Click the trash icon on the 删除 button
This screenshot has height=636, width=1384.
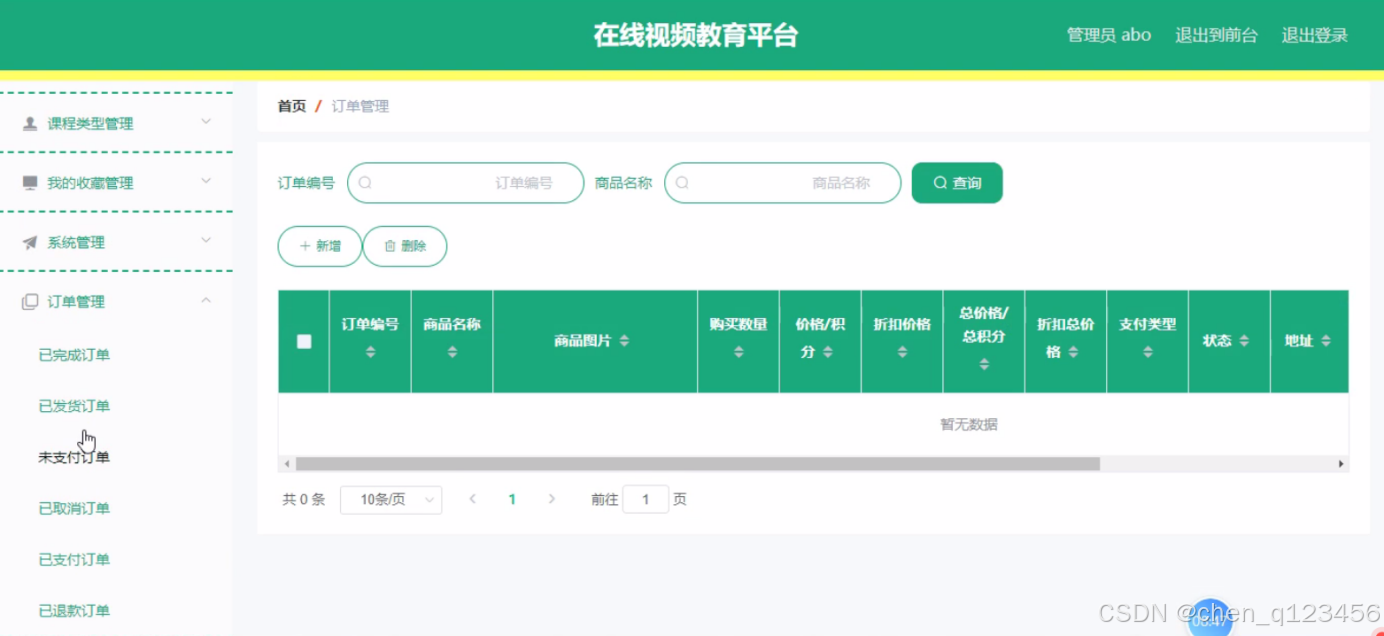click(x=391, y=246)
